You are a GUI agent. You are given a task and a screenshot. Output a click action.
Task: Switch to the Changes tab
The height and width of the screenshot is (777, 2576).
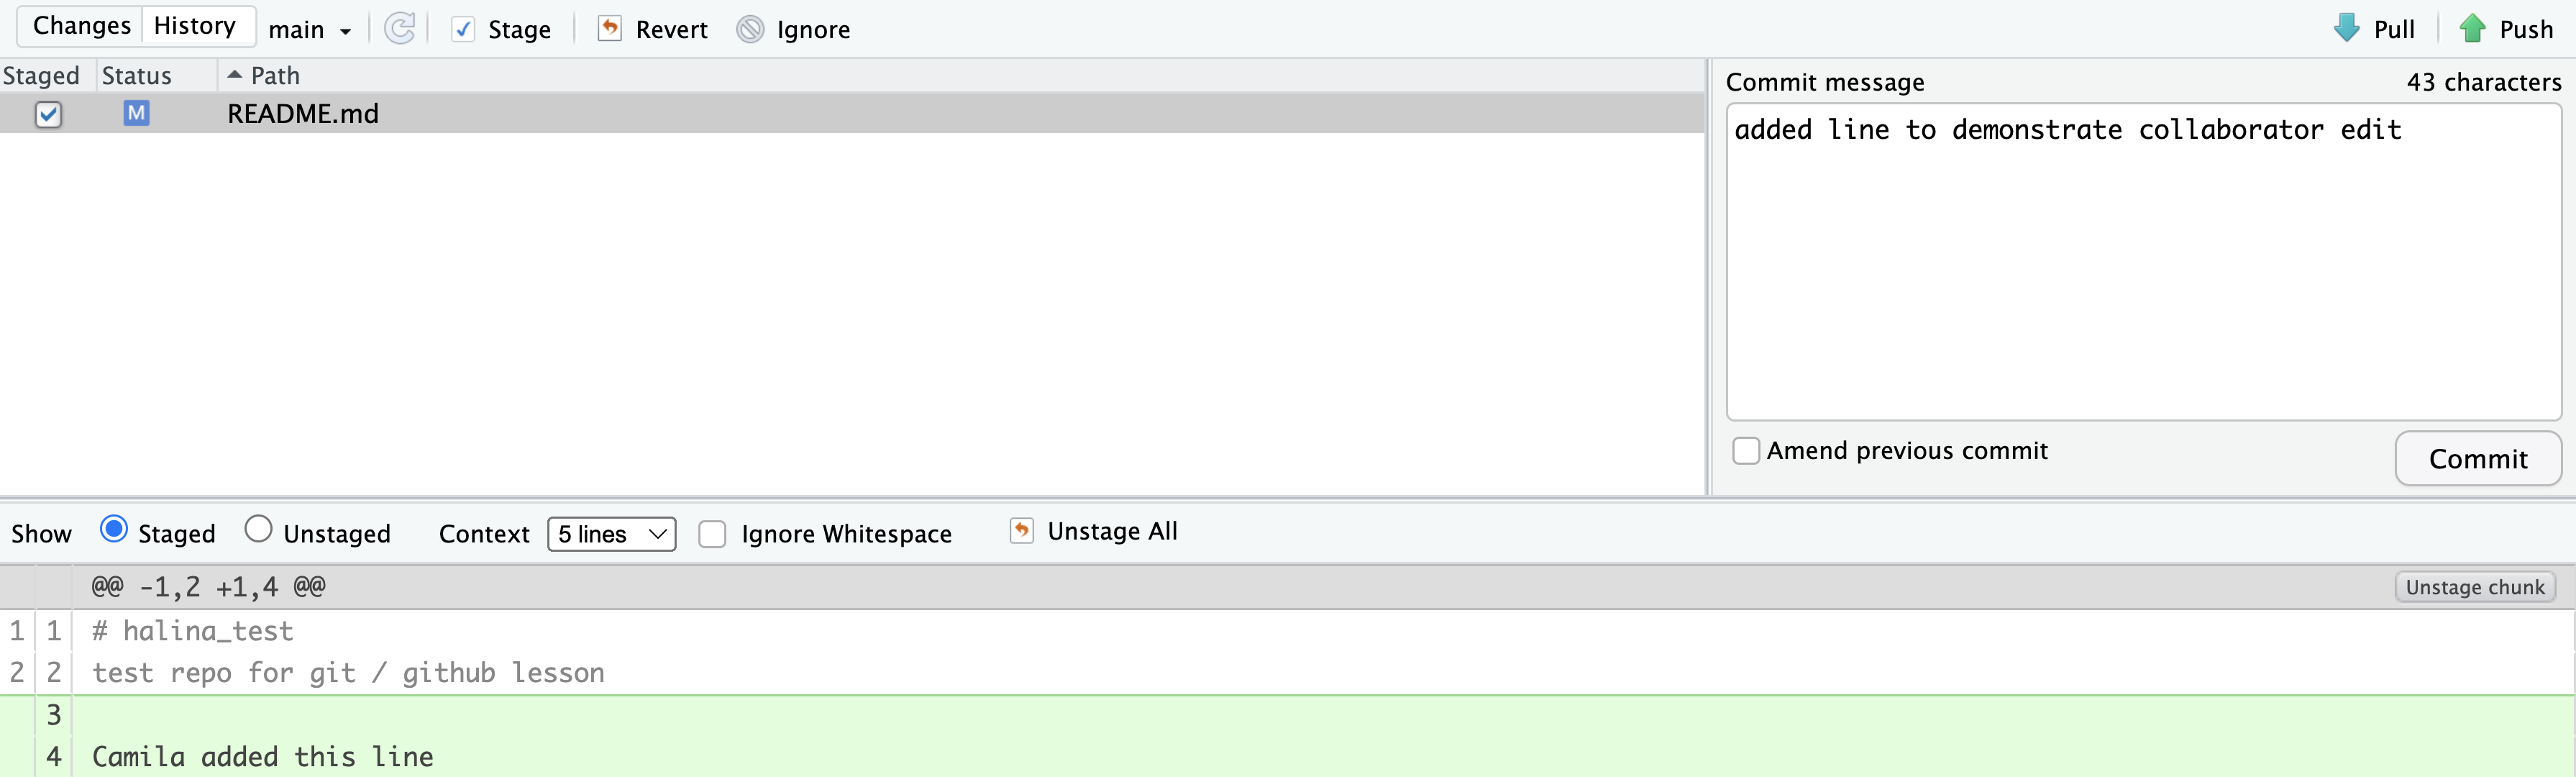click(82, 26)
